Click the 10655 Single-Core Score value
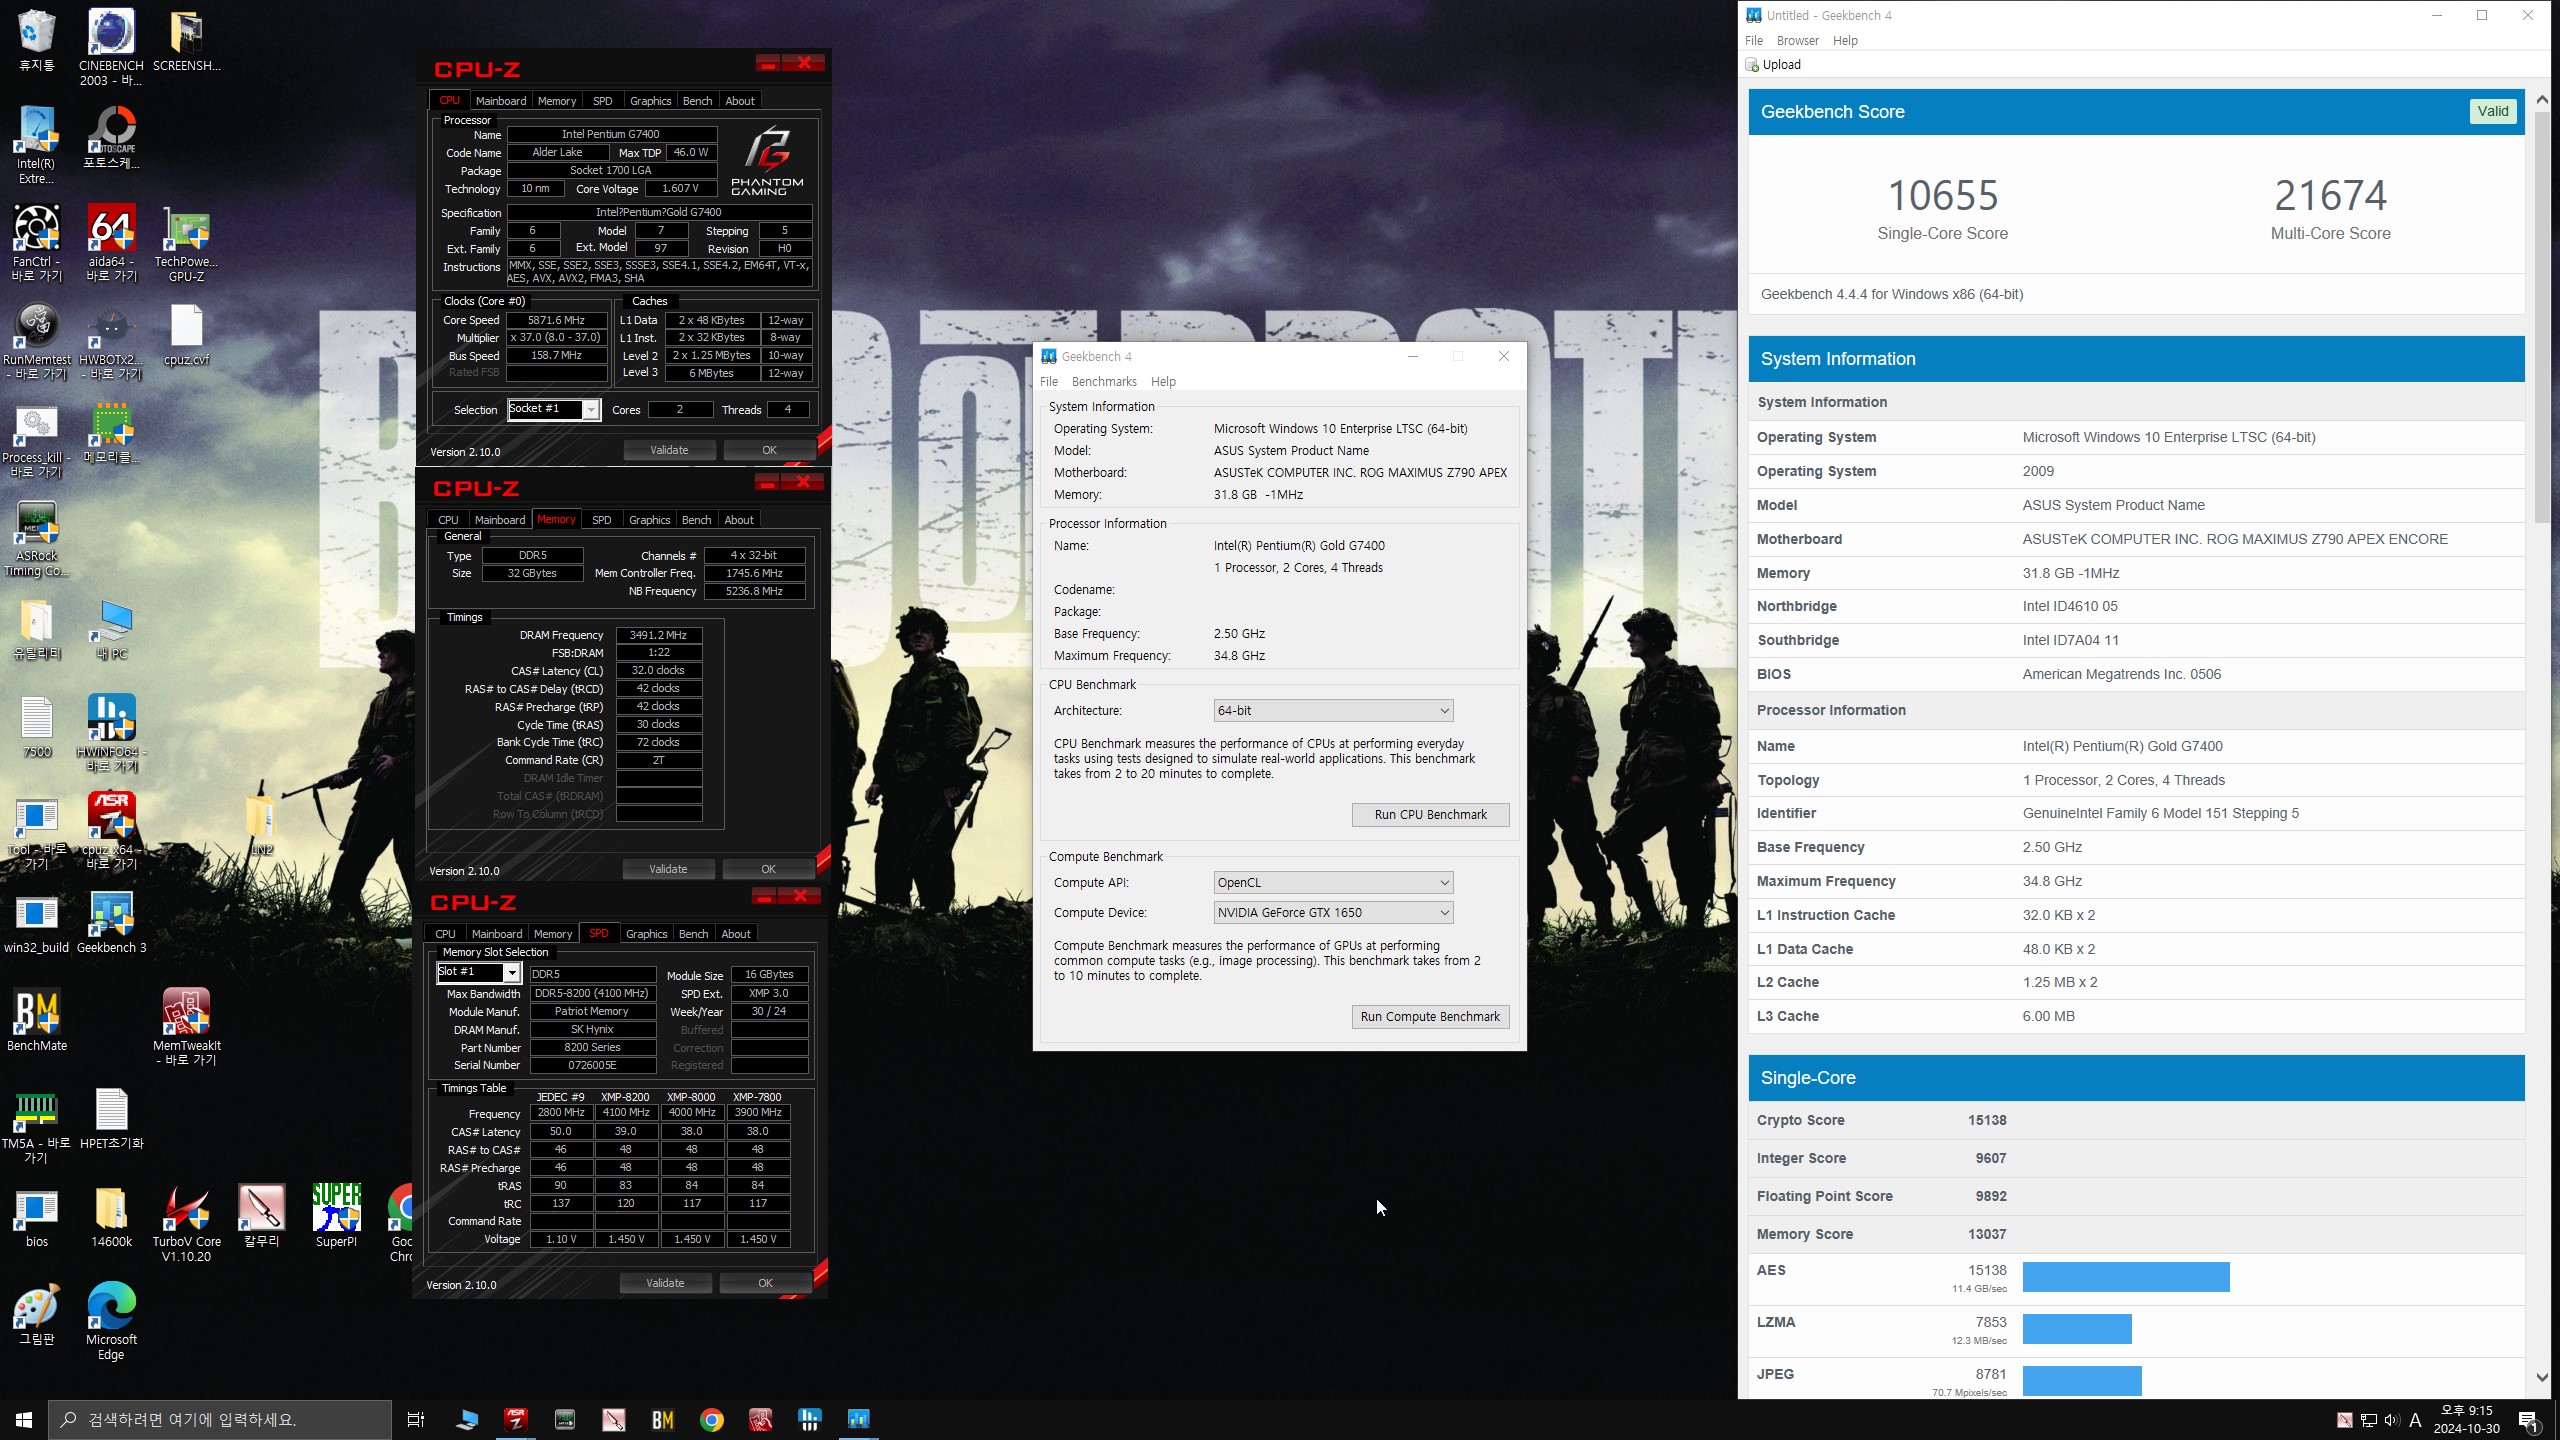 click(x=1942, y=196)
